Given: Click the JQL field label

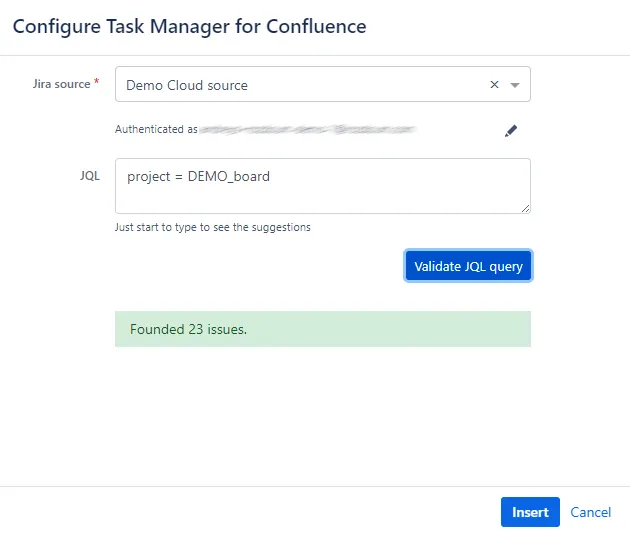Looking at the screenshot, I should [x=90, y=176].
